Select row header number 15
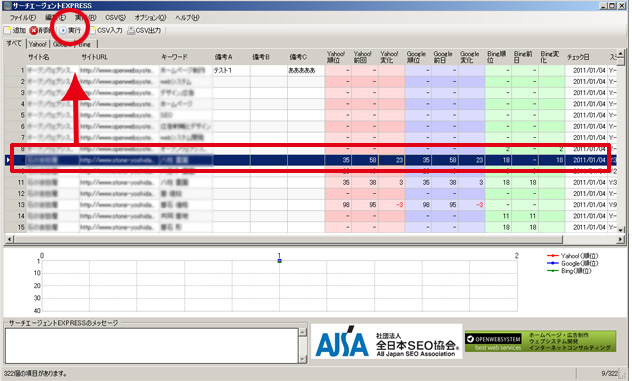632x381 pixels. [15, 227]
